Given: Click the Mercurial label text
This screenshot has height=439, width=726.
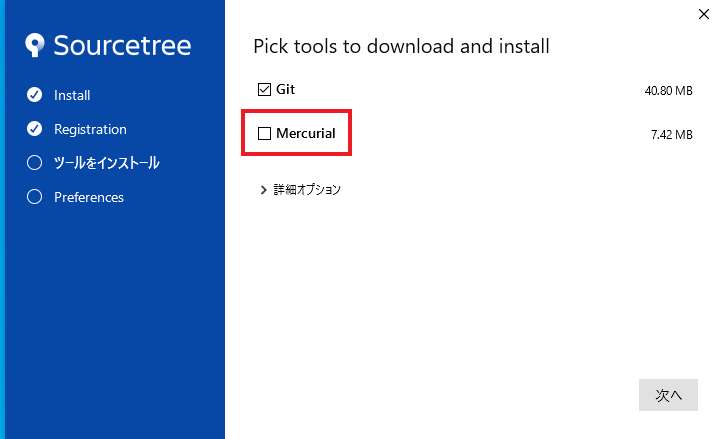Looking at the screenshot, I should [x=306, y=133].
